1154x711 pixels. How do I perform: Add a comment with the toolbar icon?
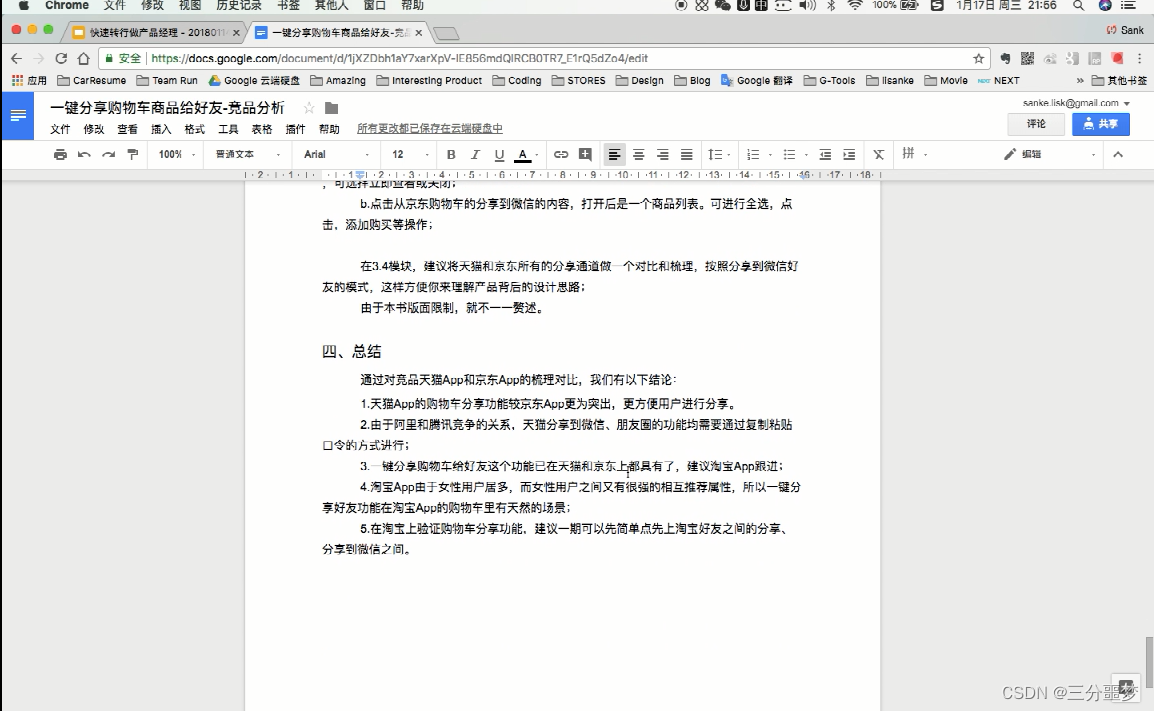585,154
